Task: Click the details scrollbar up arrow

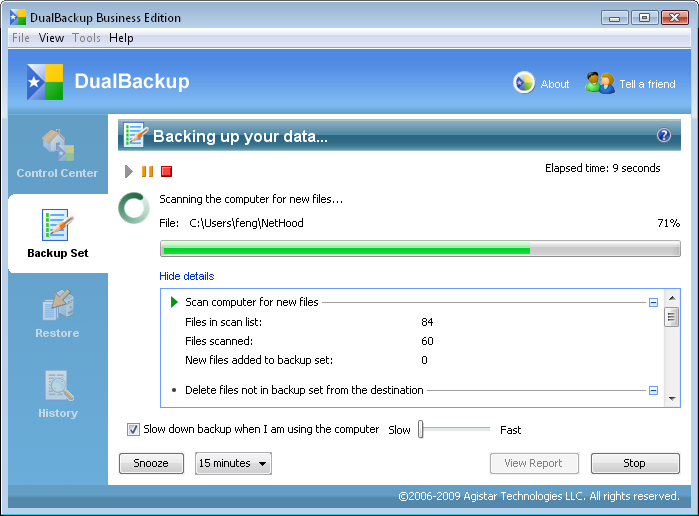Action: tap(672, 297)
